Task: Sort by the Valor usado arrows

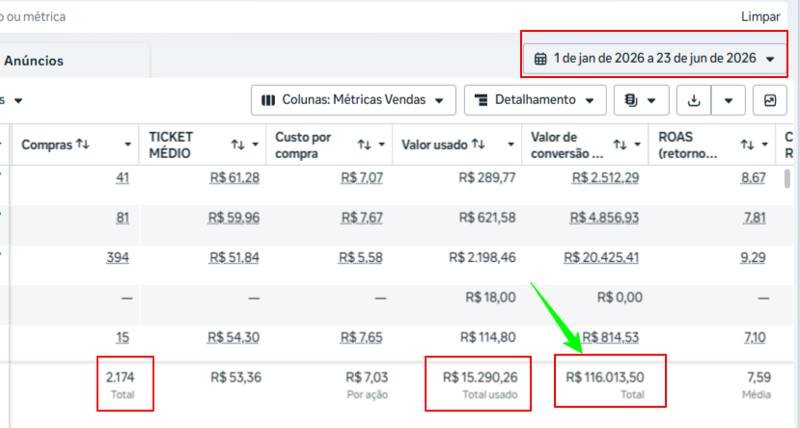Action: pyautogui.click(x=478, y=144)
